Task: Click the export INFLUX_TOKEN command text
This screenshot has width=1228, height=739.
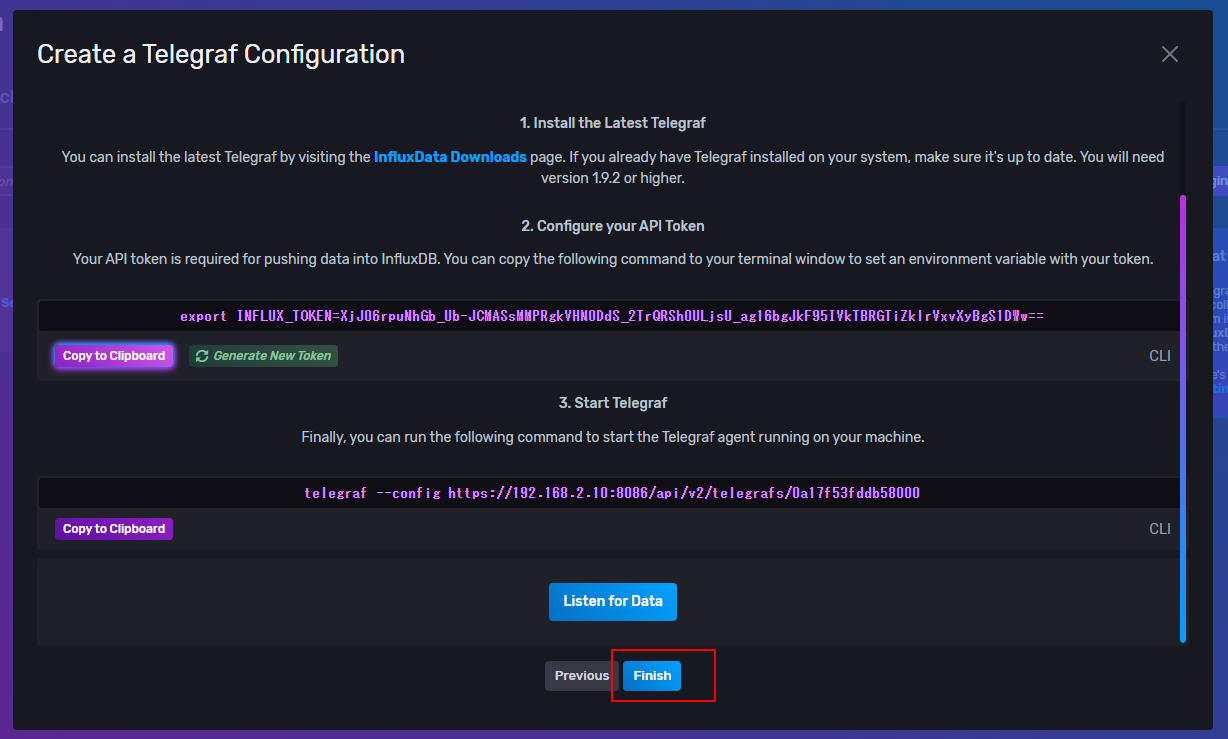Action: [x=612, y=316]
